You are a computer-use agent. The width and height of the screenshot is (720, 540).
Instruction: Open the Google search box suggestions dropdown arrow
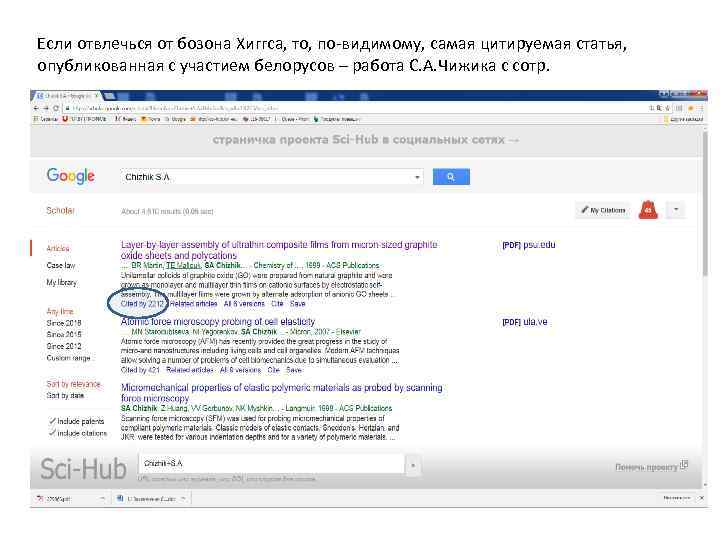pos(417,177)
